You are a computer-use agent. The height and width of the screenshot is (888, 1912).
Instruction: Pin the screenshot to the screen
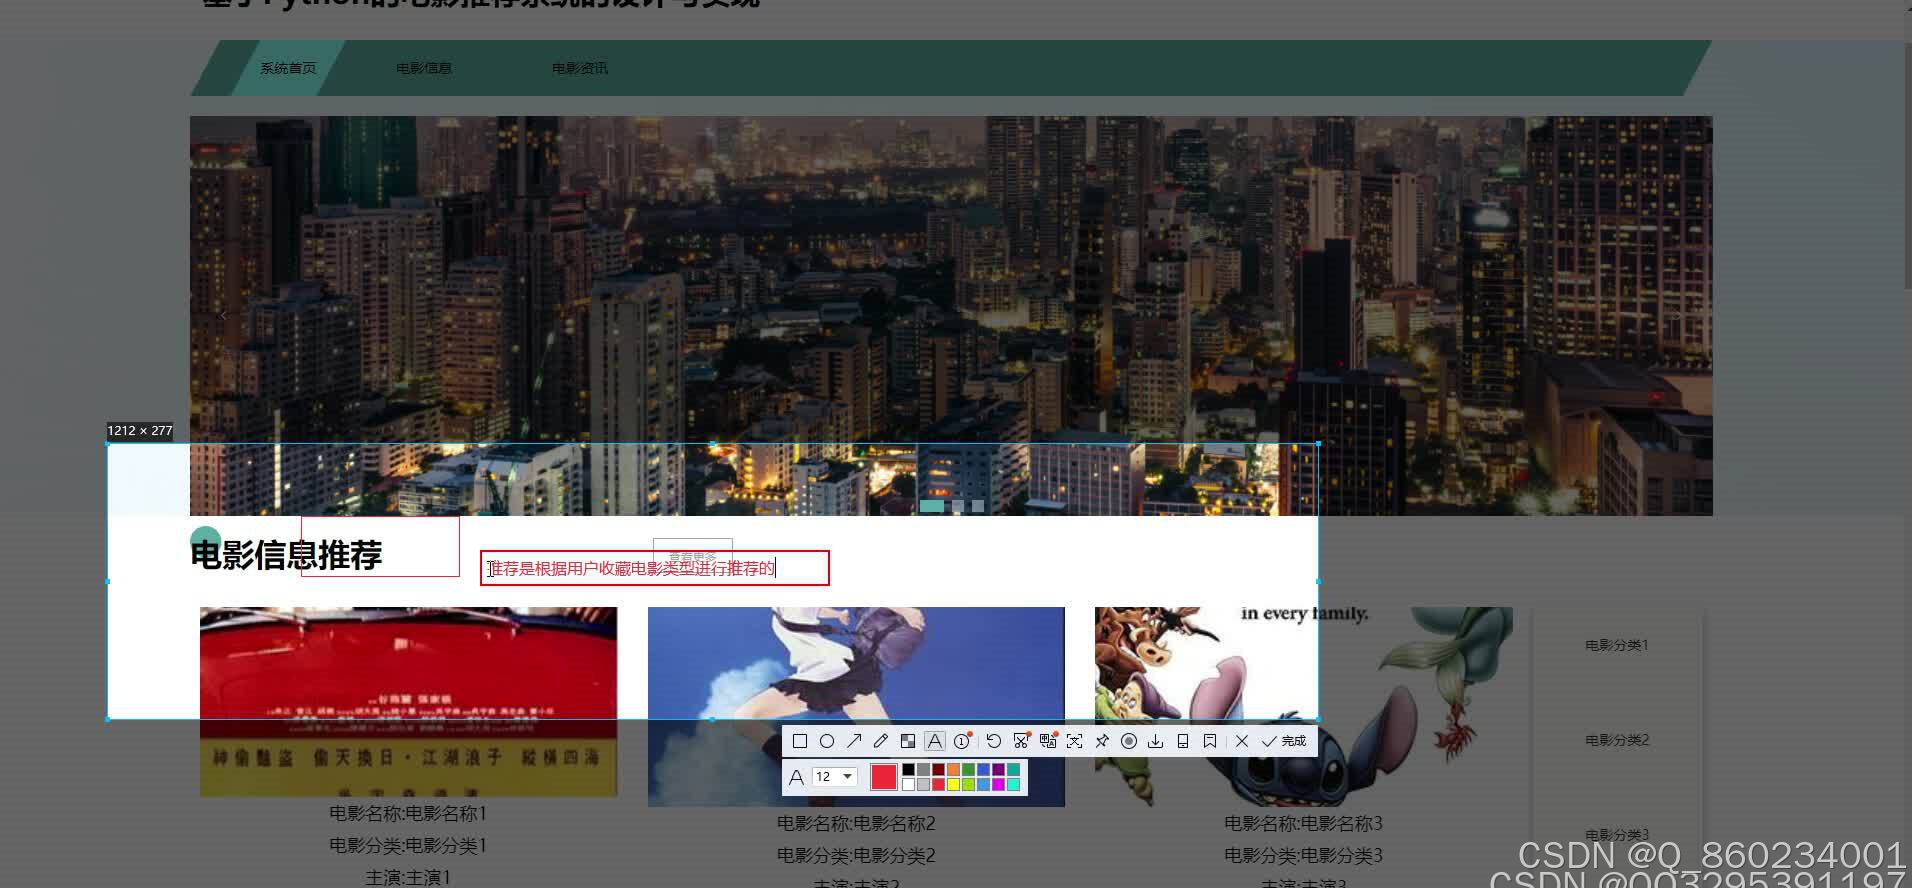point(1102,741)
